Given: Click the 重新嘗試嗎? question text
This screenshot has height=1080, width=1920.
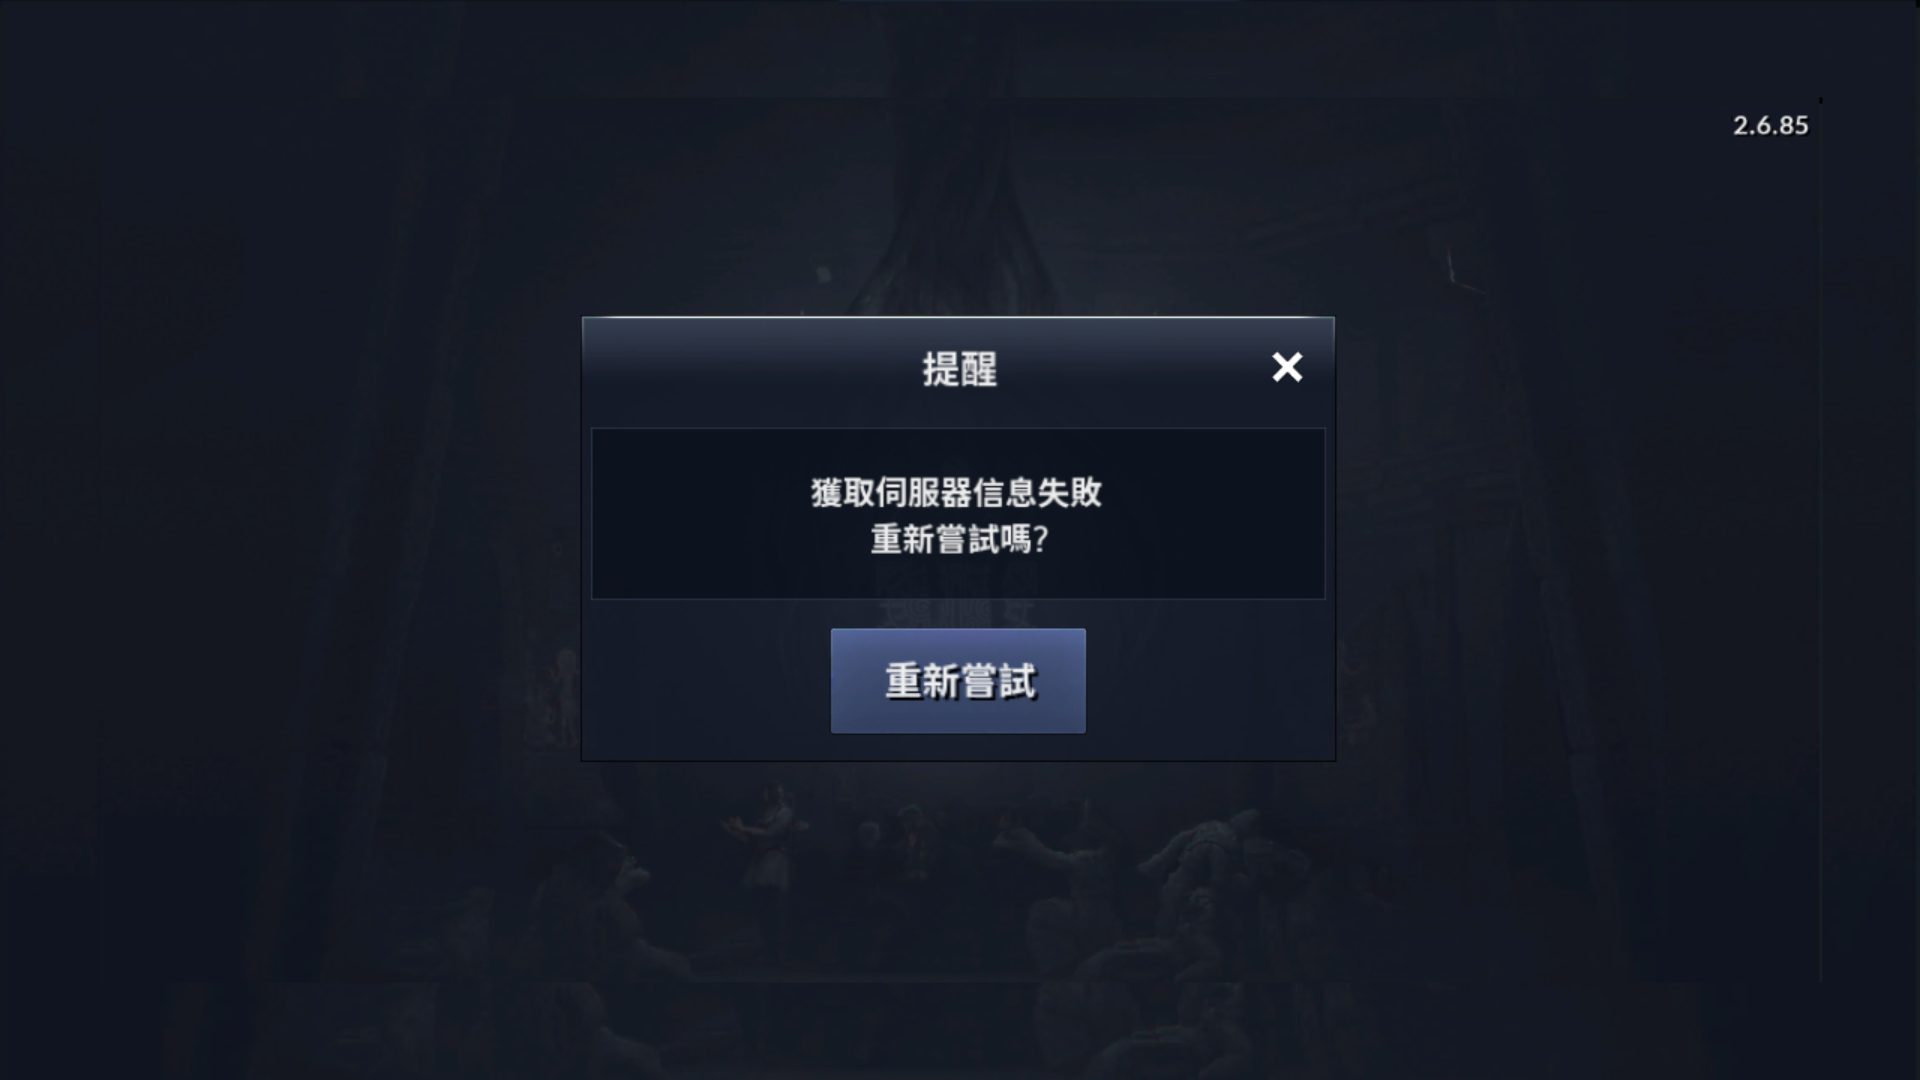Looking at the screenshot, I should click(959, 540).
